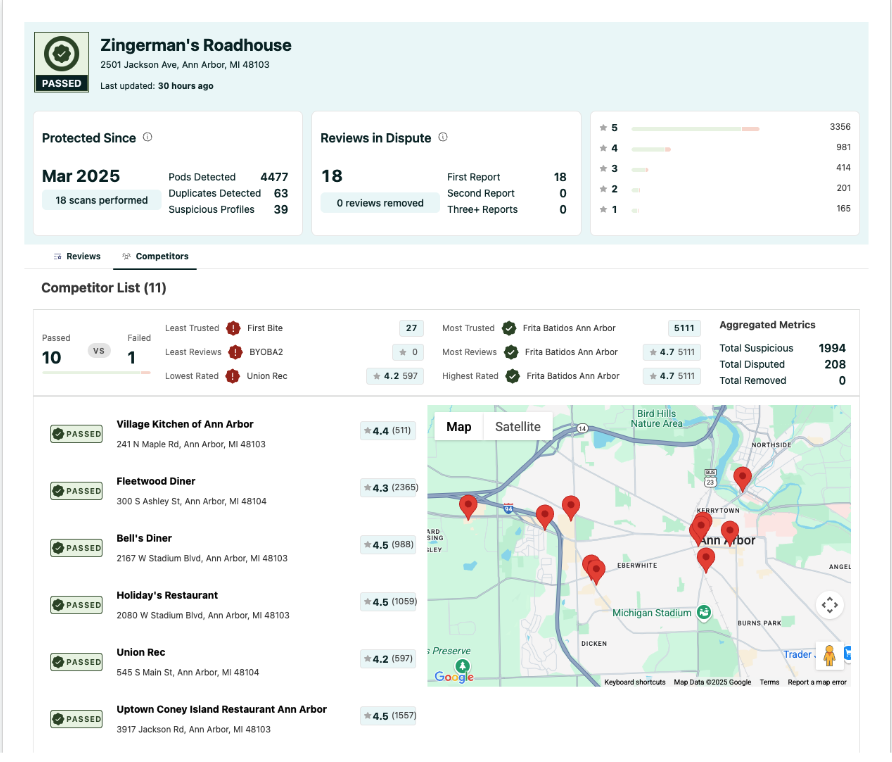Screen dimensions: 892x762
Task: Open the info icon next to Reviews in Dispute
Action: (443, 137)
